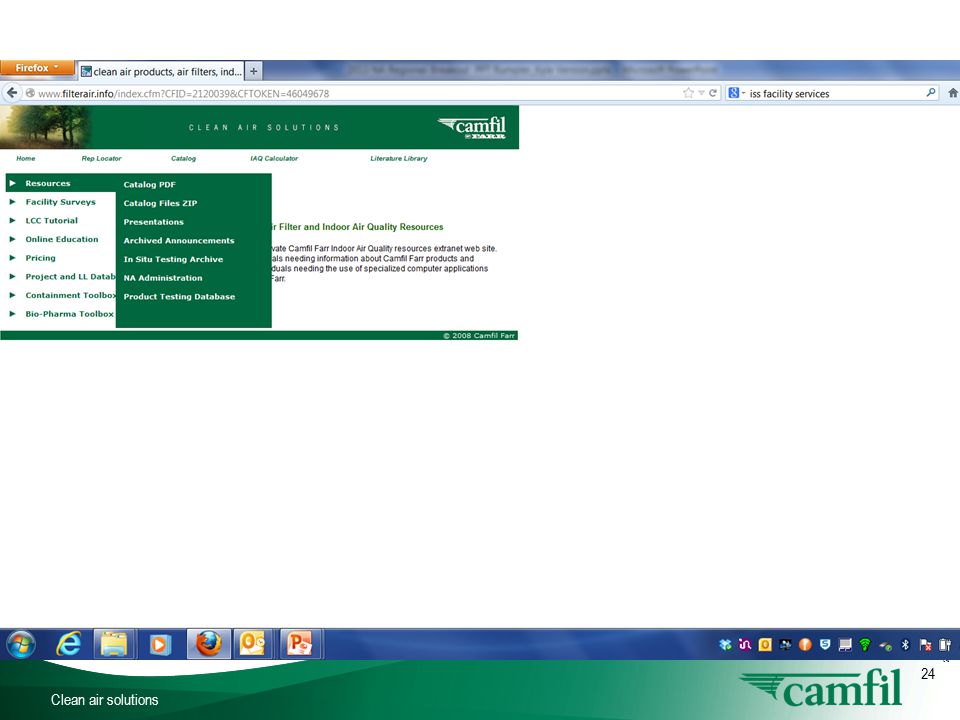Click the safely remove hardware tray icon

(x=885, y=645)
